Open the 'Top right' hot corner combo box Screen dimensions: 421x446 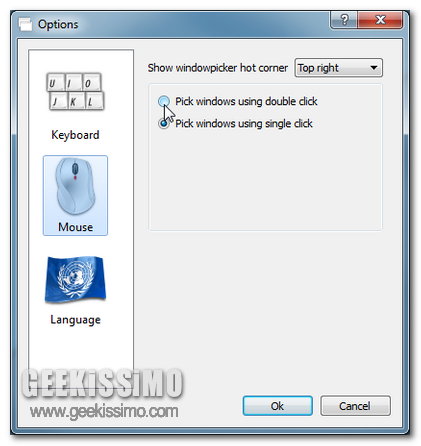pos(338,68)
